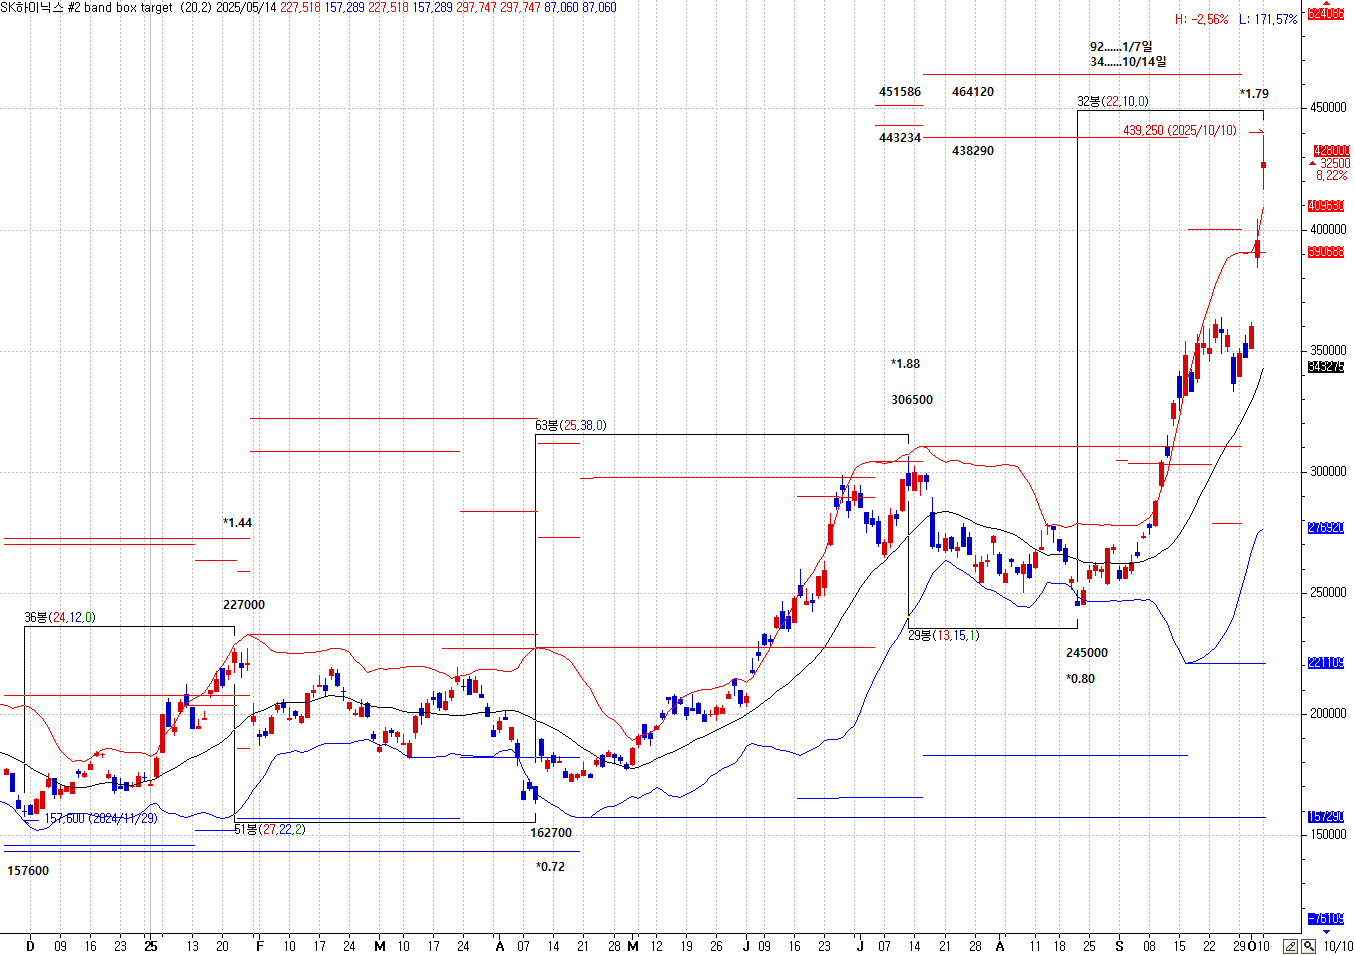This screenshot has height=955, width=1354.
Task: Click the '439,250 (2025/10/10)' high price annotation
Action: coord(1179,131)
